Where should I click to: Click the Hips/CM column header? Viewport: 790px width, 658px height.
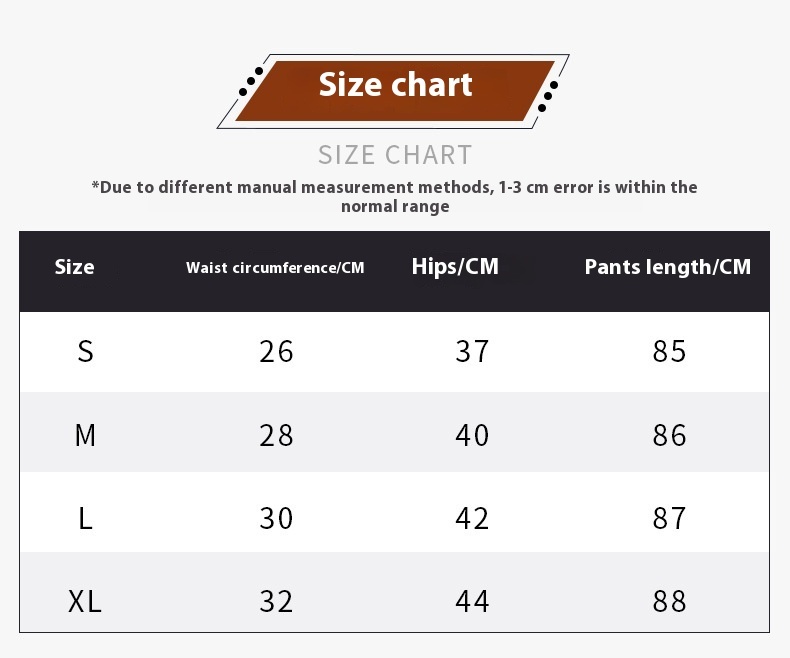click(x=455, y=267)
